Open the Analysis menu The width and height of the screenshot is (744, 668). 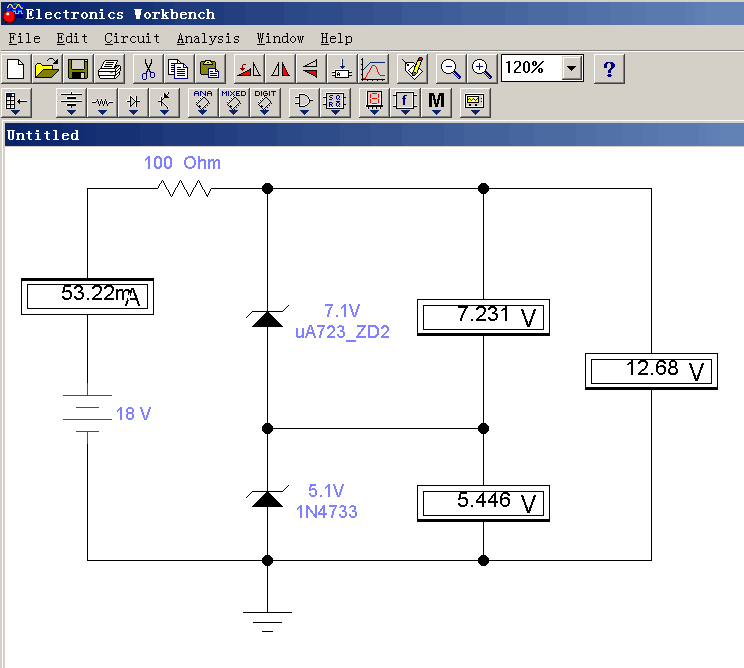tap(208, 38)
